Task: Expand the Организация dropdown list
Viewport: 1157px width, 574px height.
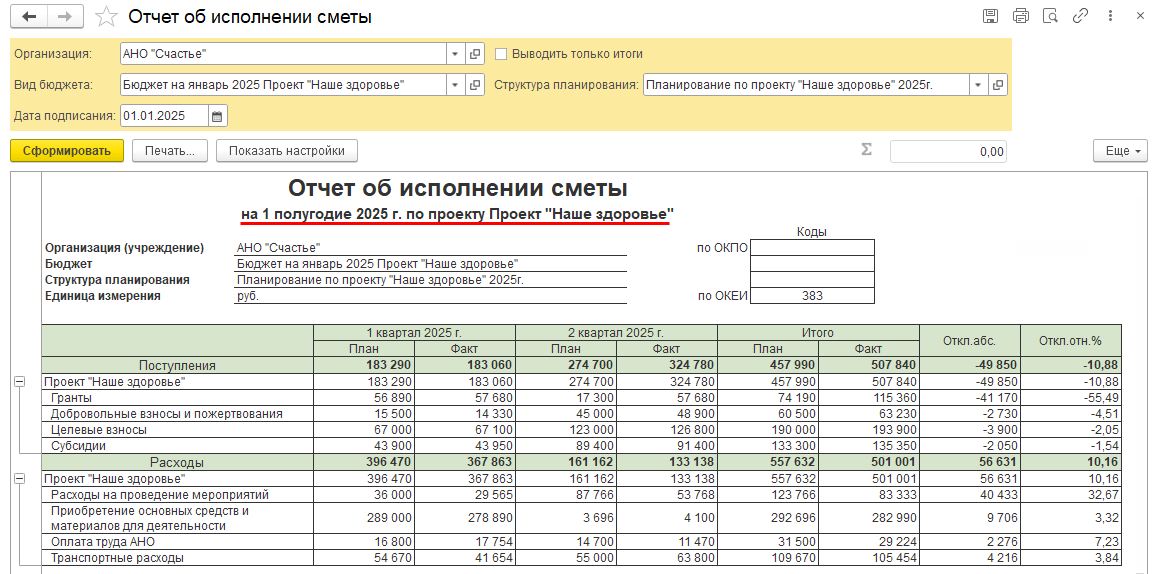Action: (455, 54)
